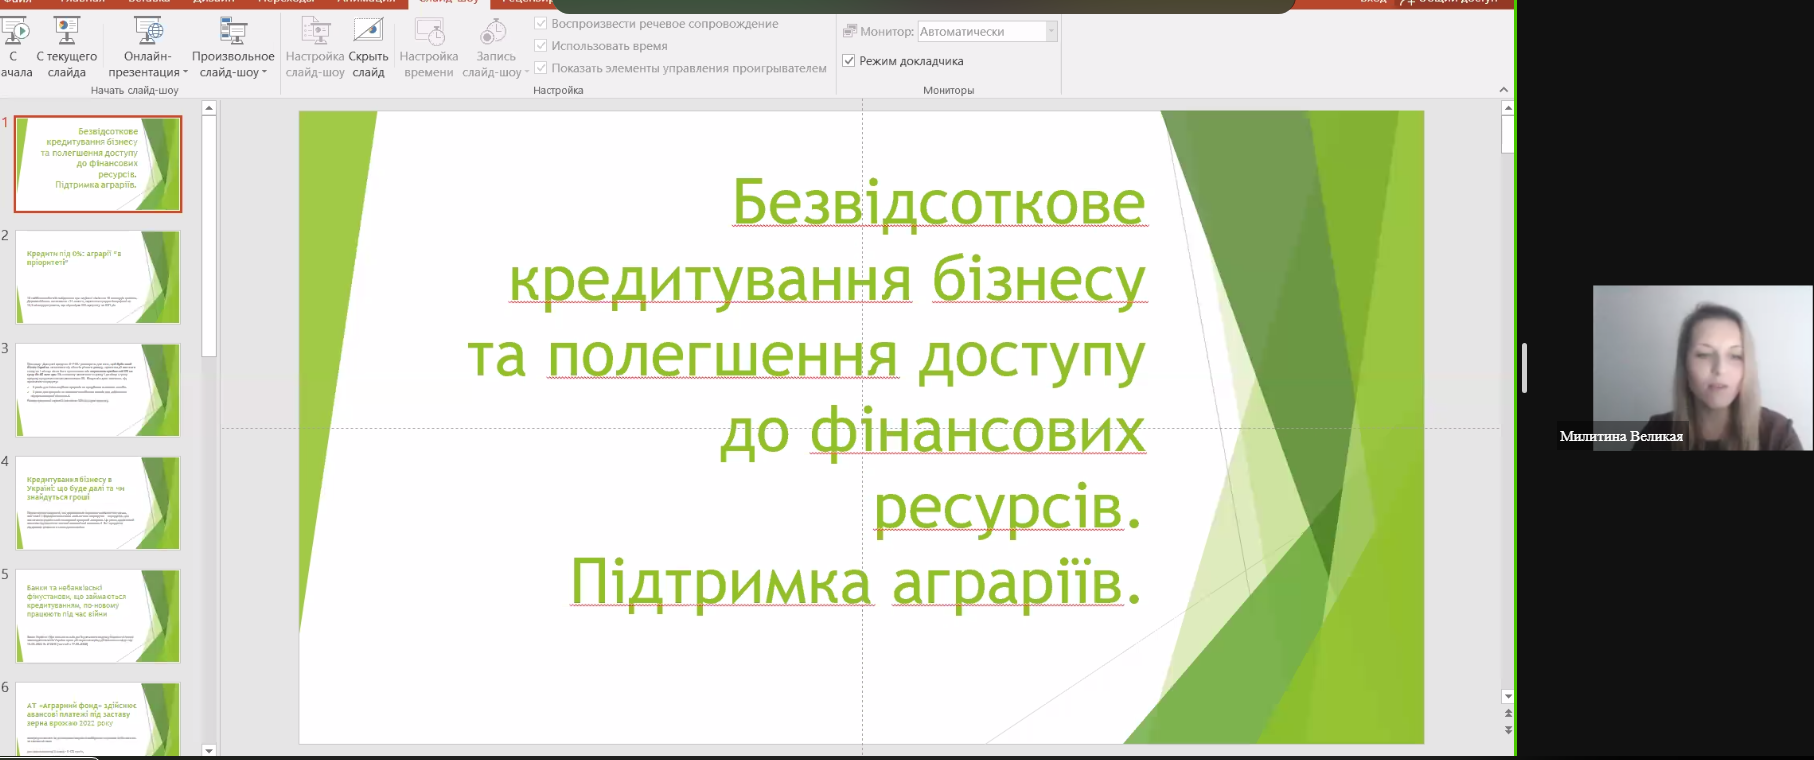Start slideshow from current slide icon
Screen dimensions: 1814x760
[67, 32]
